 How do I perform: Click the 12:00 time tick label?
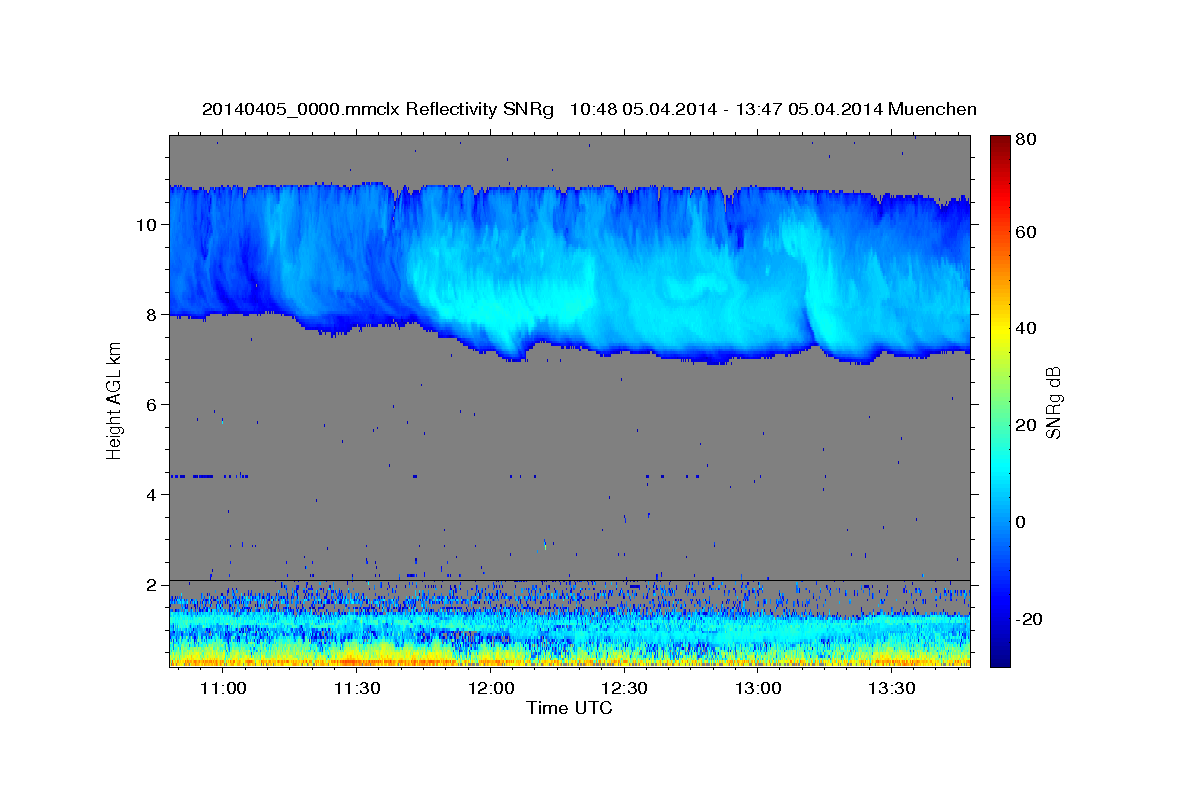491,689
